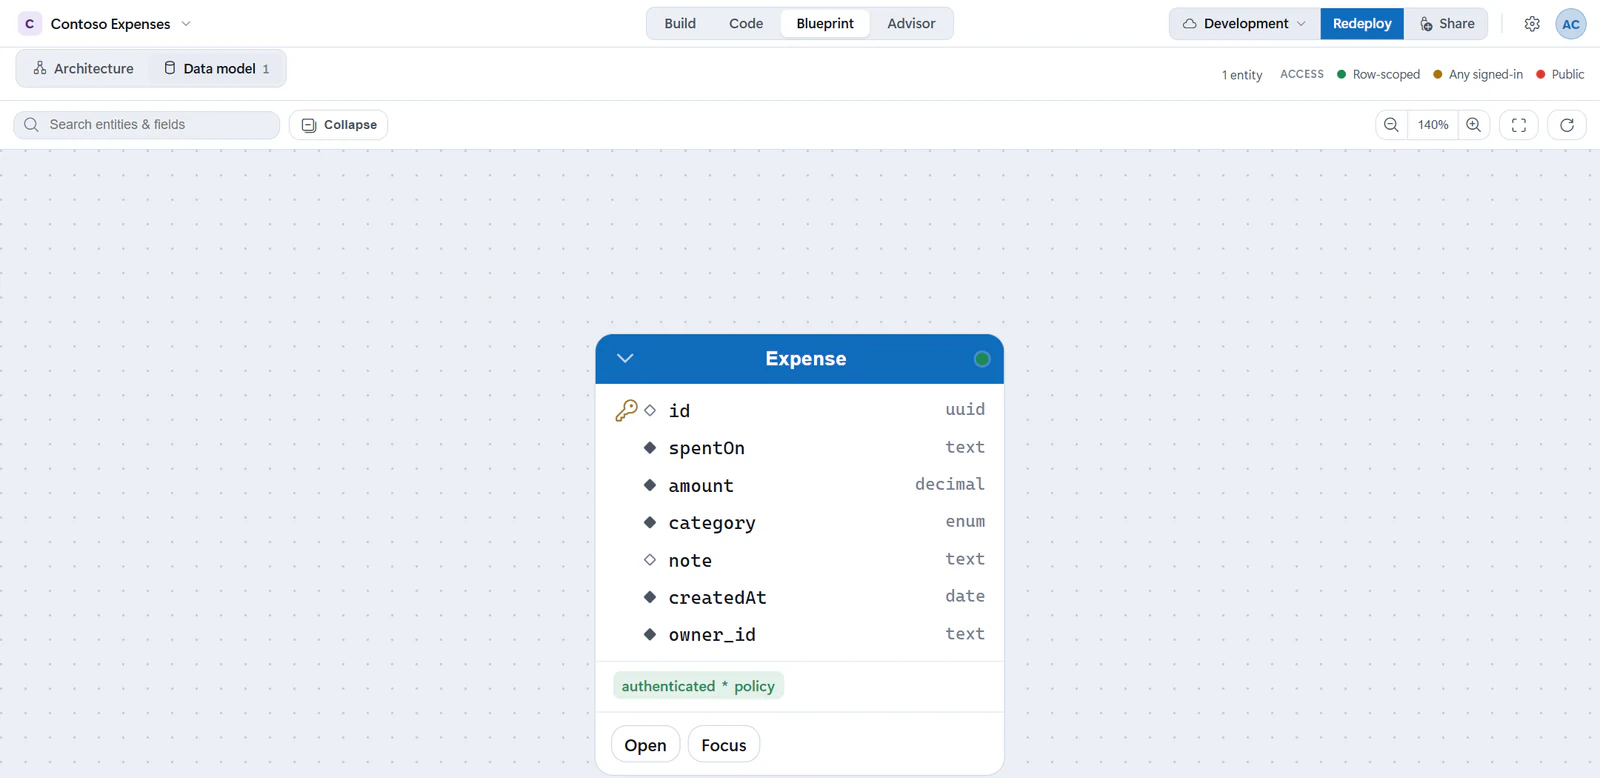Collapse the Expense entity with chevron
1600x778 pixels.
tap(625, 359)
